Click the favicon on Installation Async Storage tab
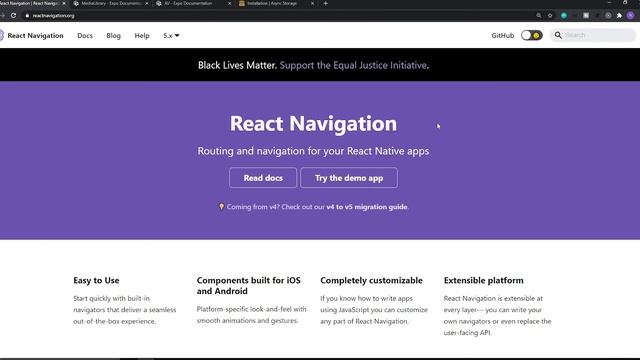Image resolution: width=640 pixels, height=360 pixels. click(x=242, y=3)
